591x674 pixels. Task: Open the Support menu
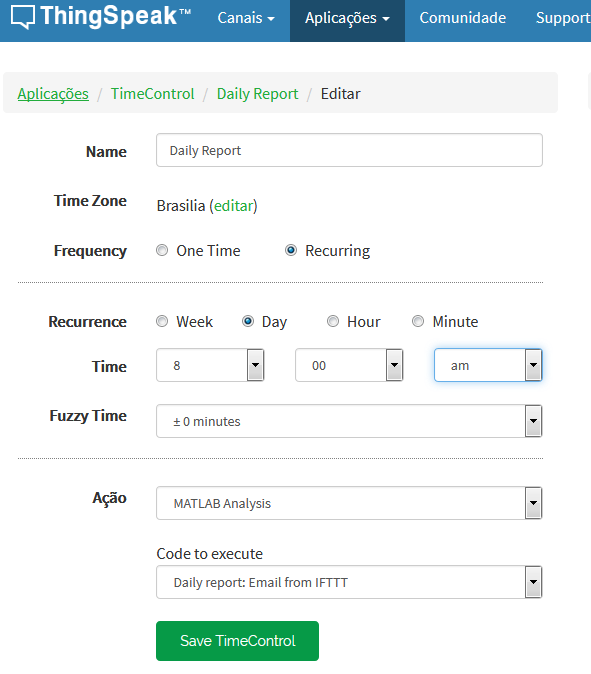563,18
